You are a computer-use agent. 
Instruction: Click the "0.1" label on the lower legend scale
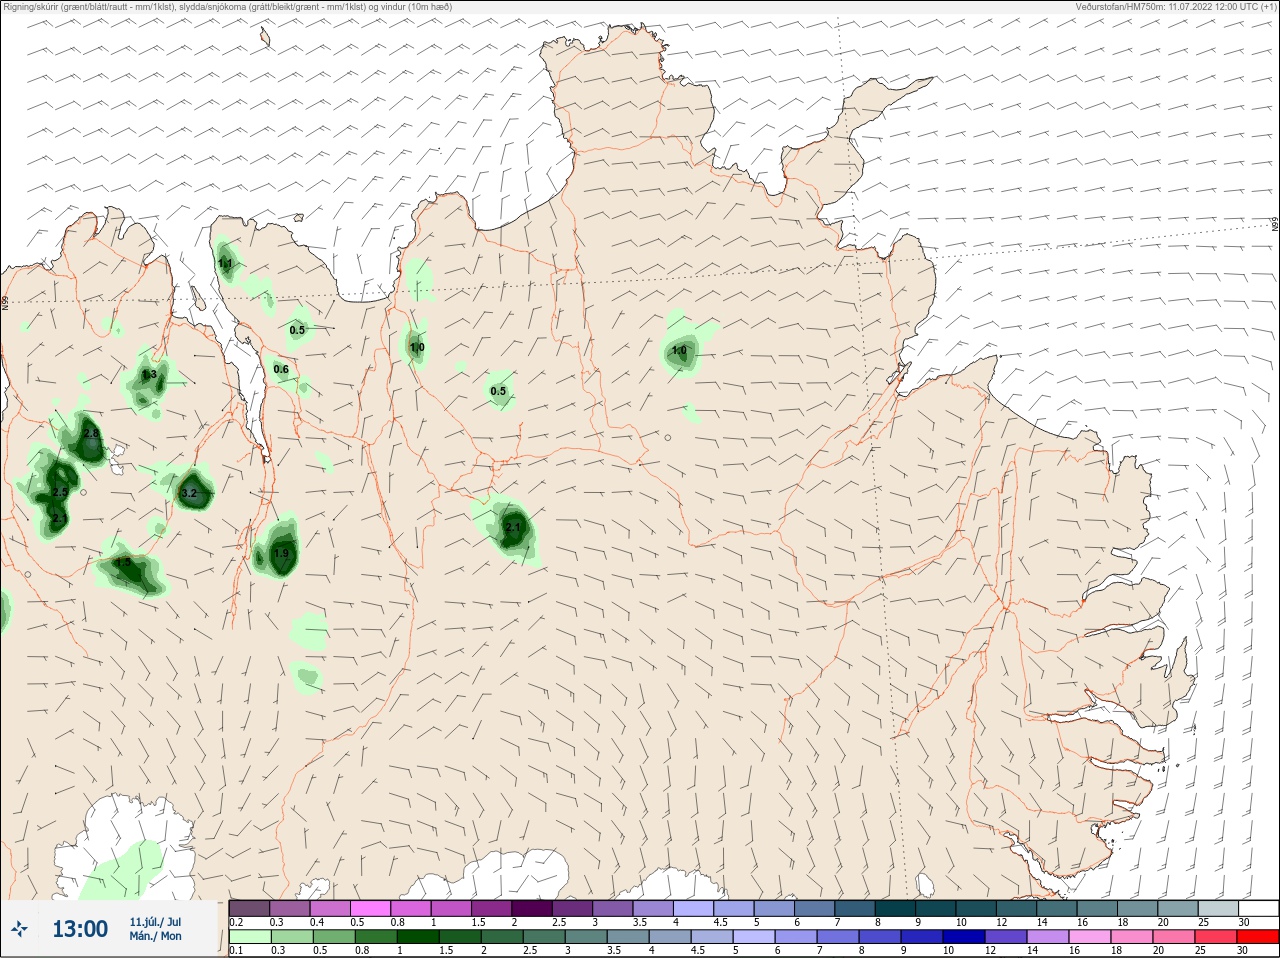click(236, 951)
